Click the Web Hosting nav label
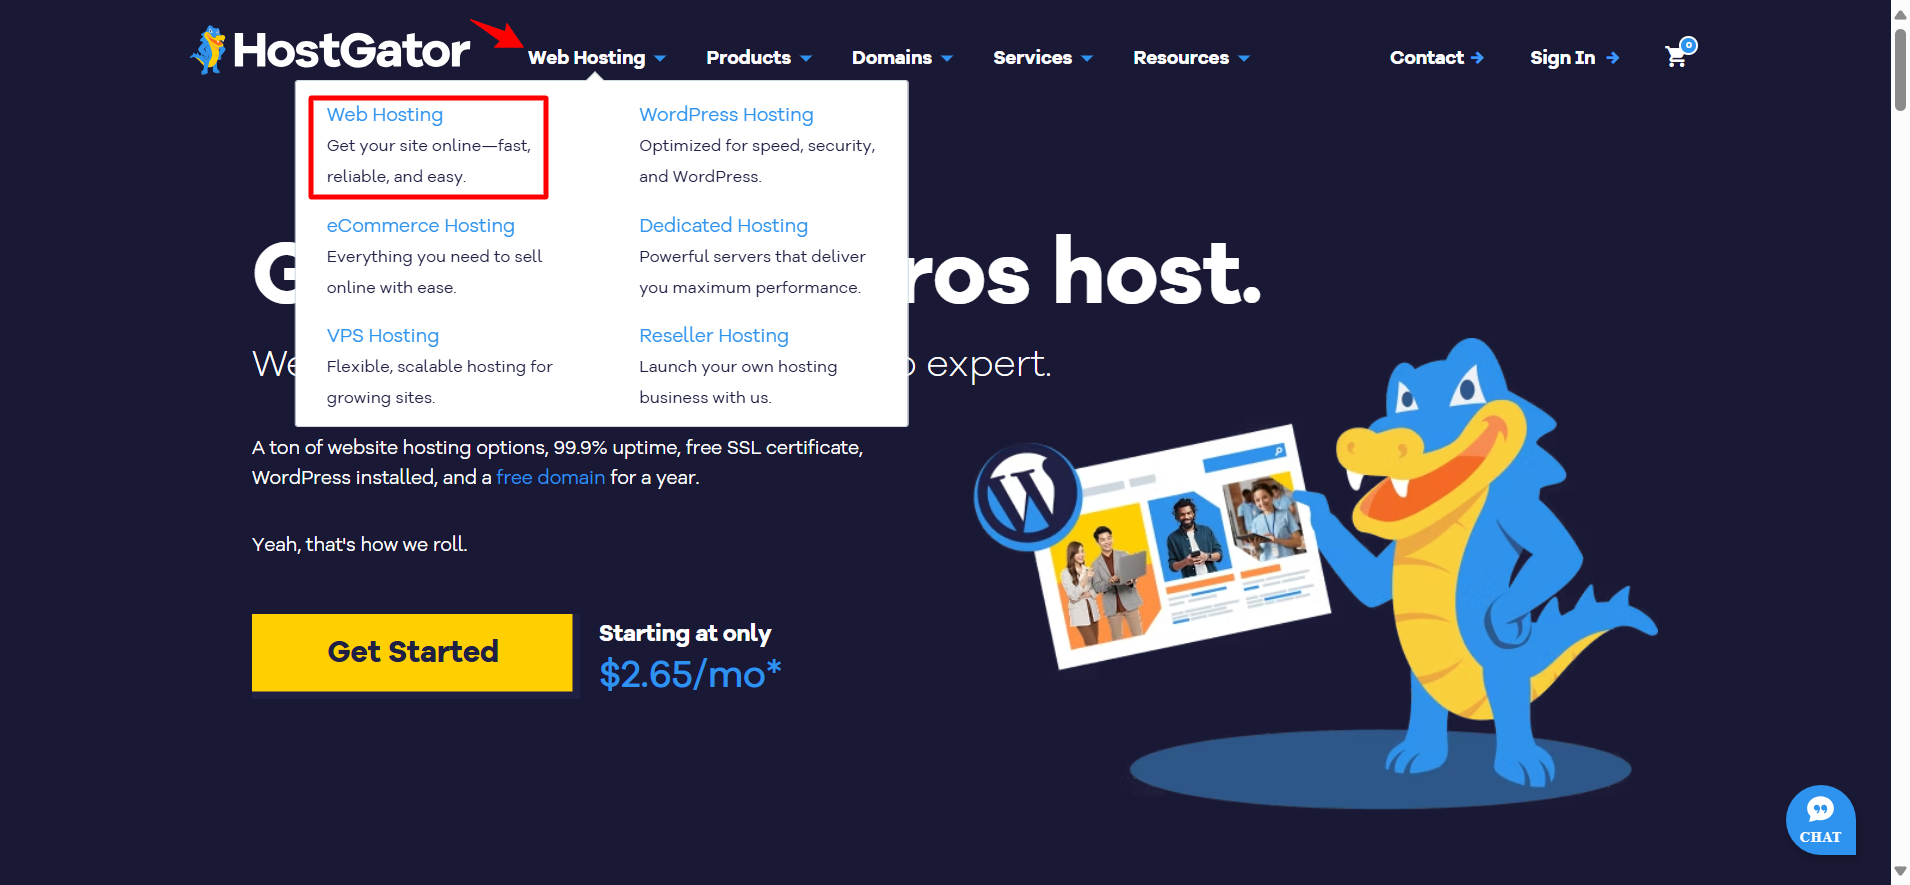1910x885 pixels. (x=587, y=58)
